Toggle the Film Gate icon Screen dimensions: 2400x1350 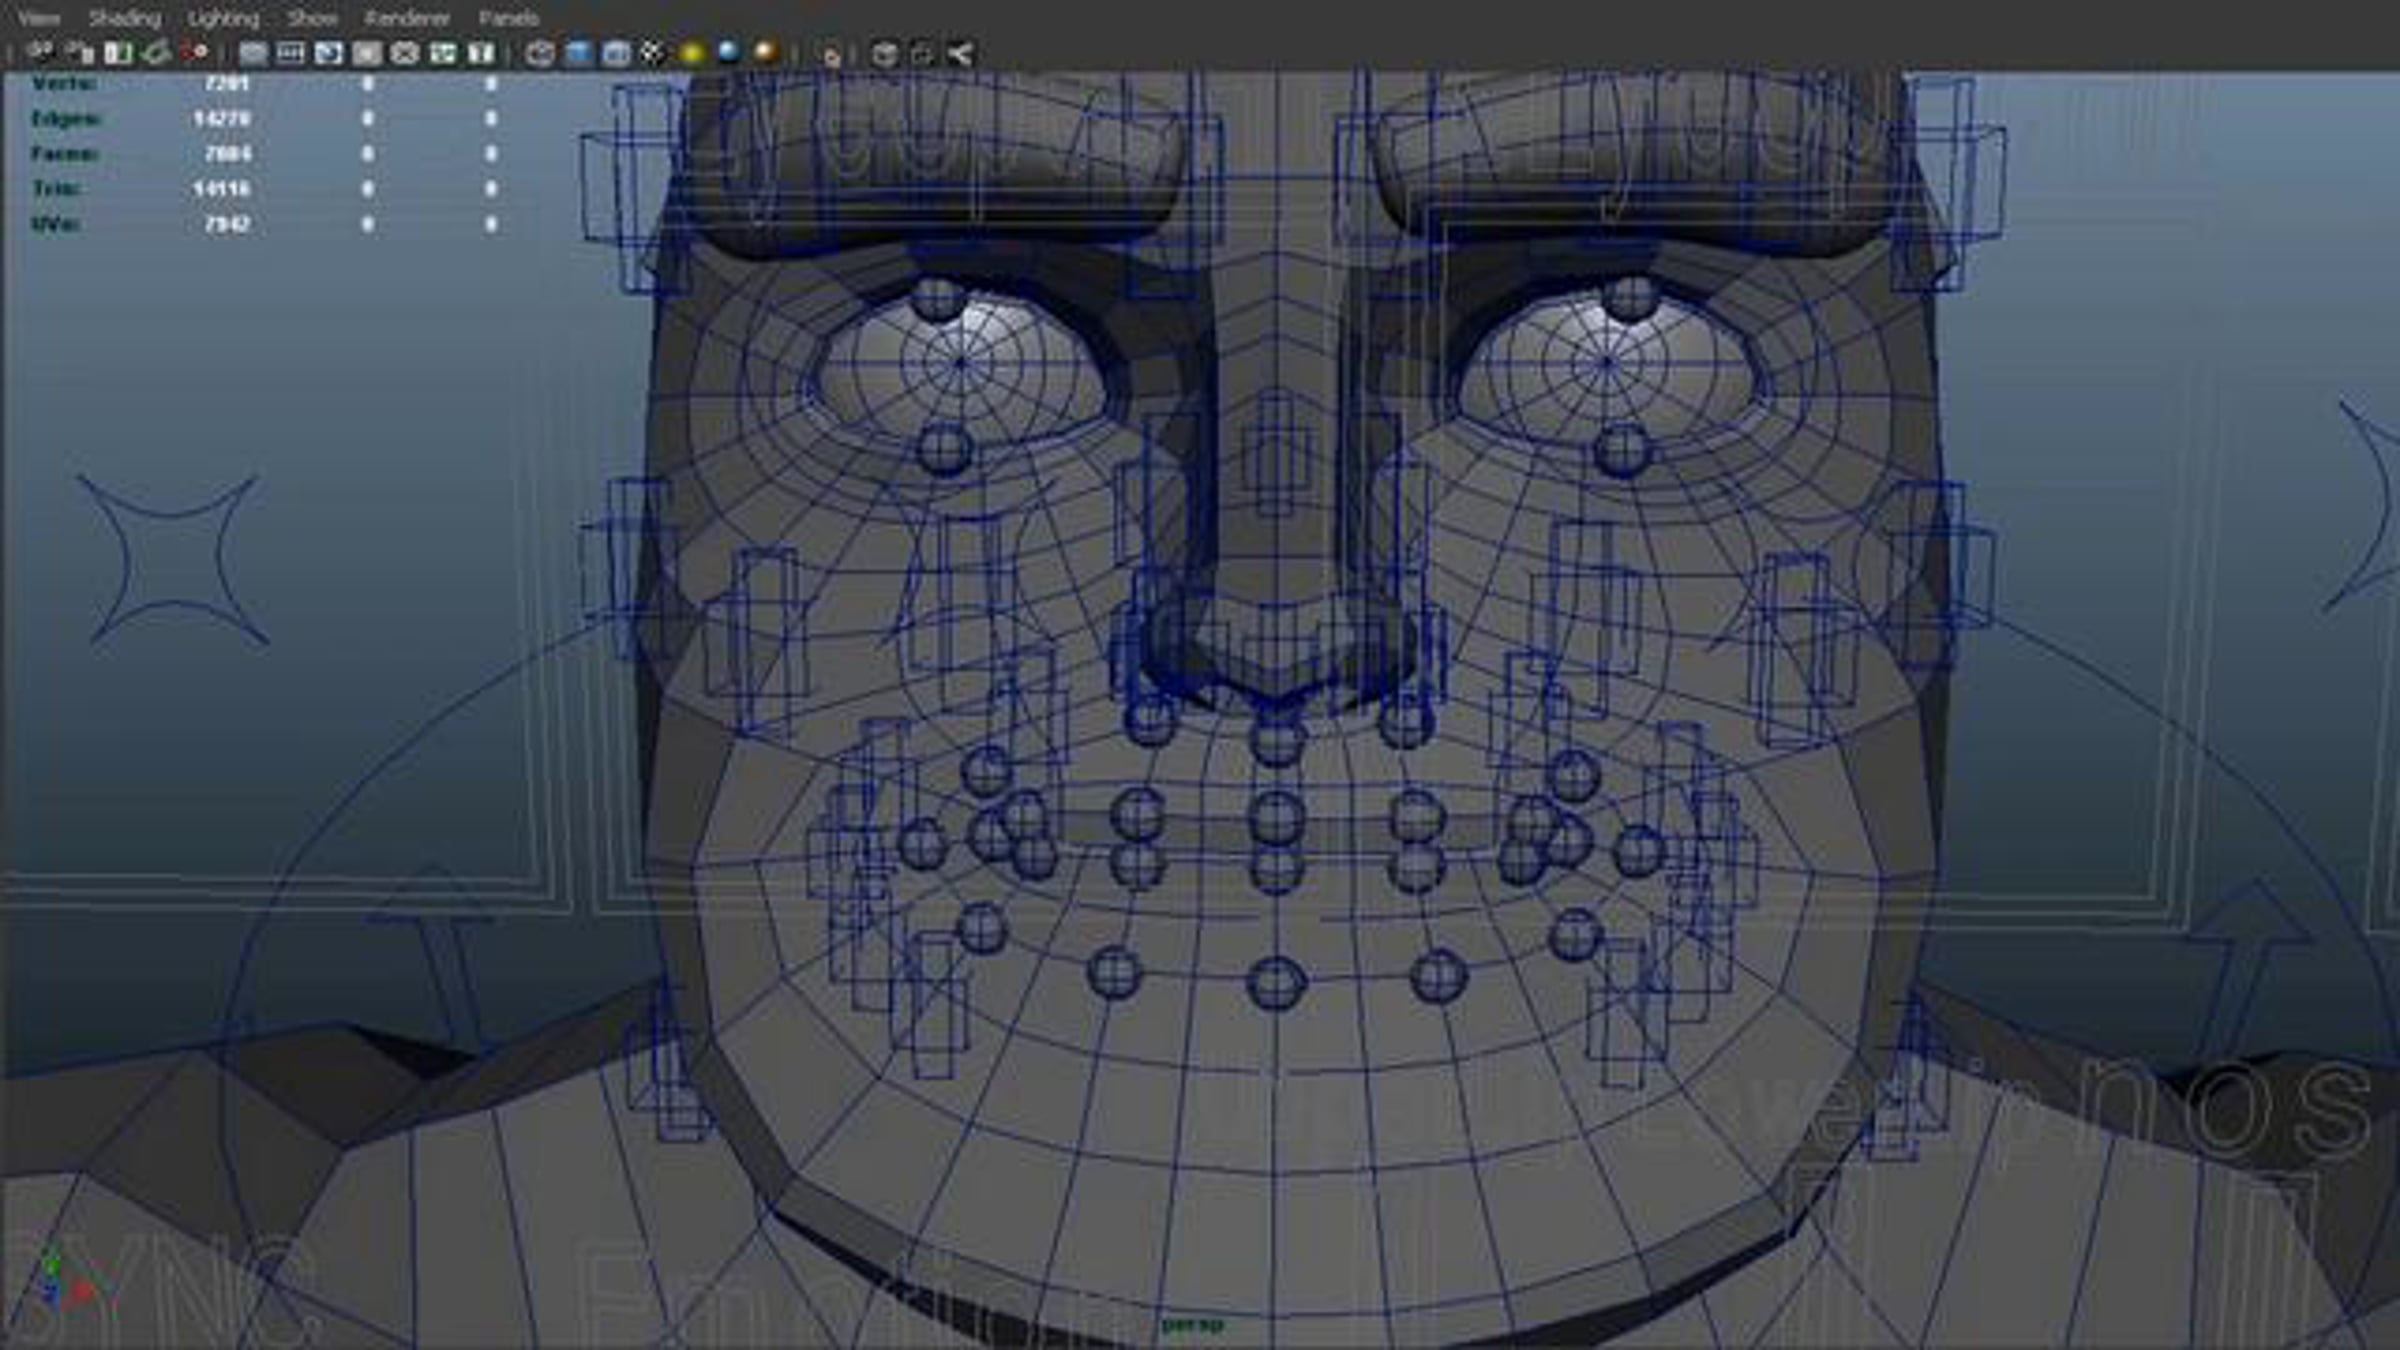click(290, 53)
